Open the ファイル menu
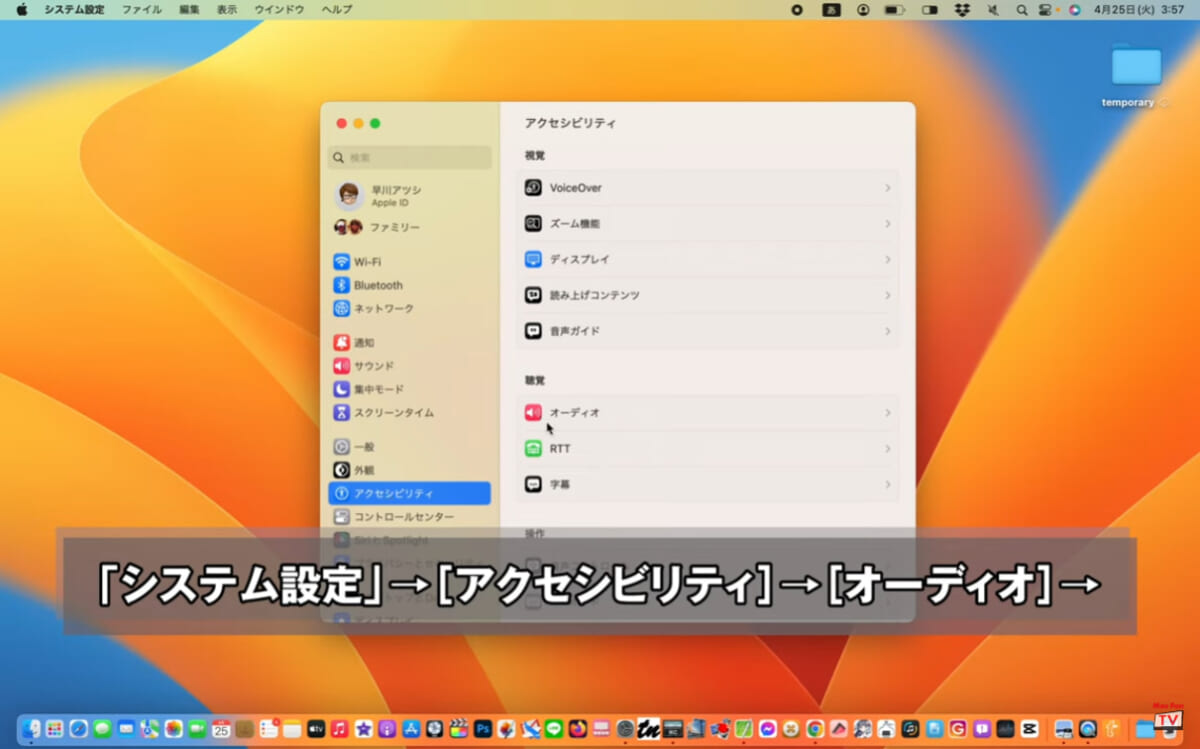1200x749 pixels. tap(142, 10)
